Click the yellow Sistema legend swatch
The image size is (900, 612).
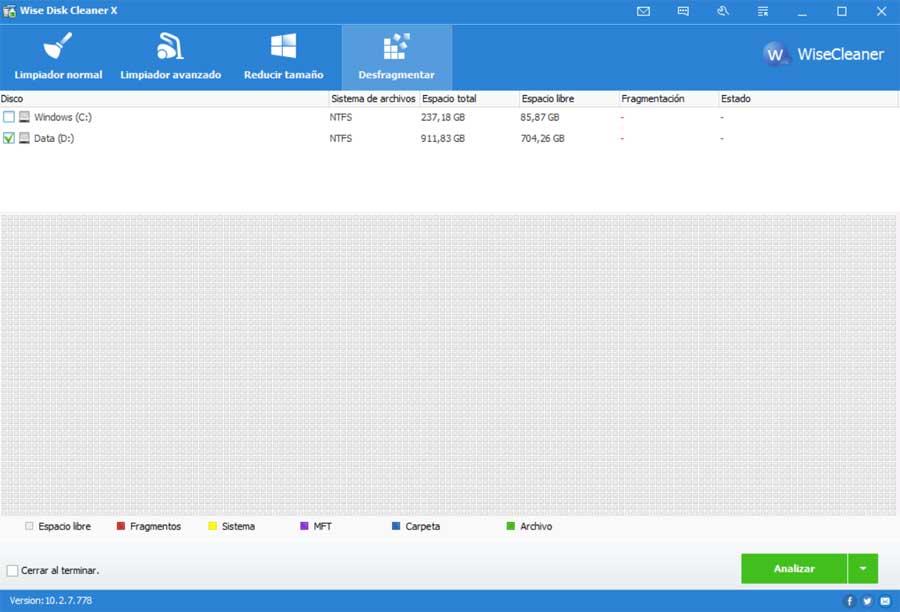212,526
